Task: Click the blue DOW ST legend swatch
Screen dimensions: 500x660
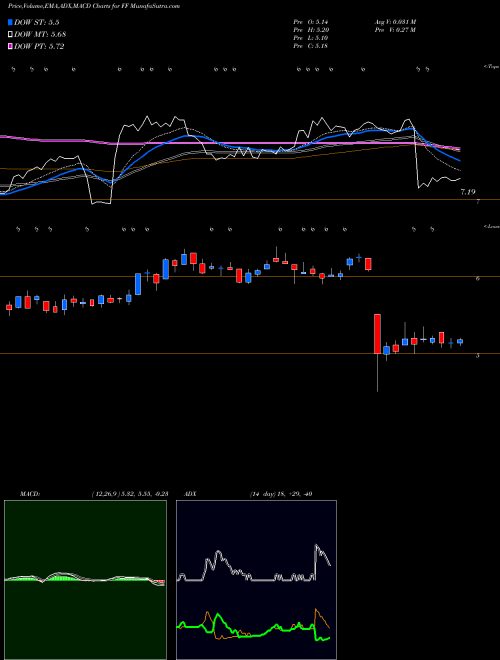Action: click(x=10, y=22)
